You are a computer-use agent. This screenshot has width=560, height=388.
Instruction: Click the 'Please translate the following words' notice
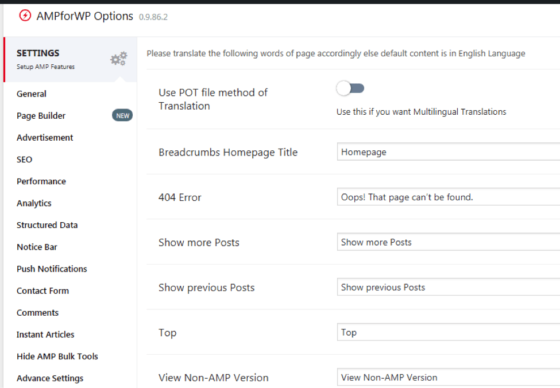(x=336, y=54)
